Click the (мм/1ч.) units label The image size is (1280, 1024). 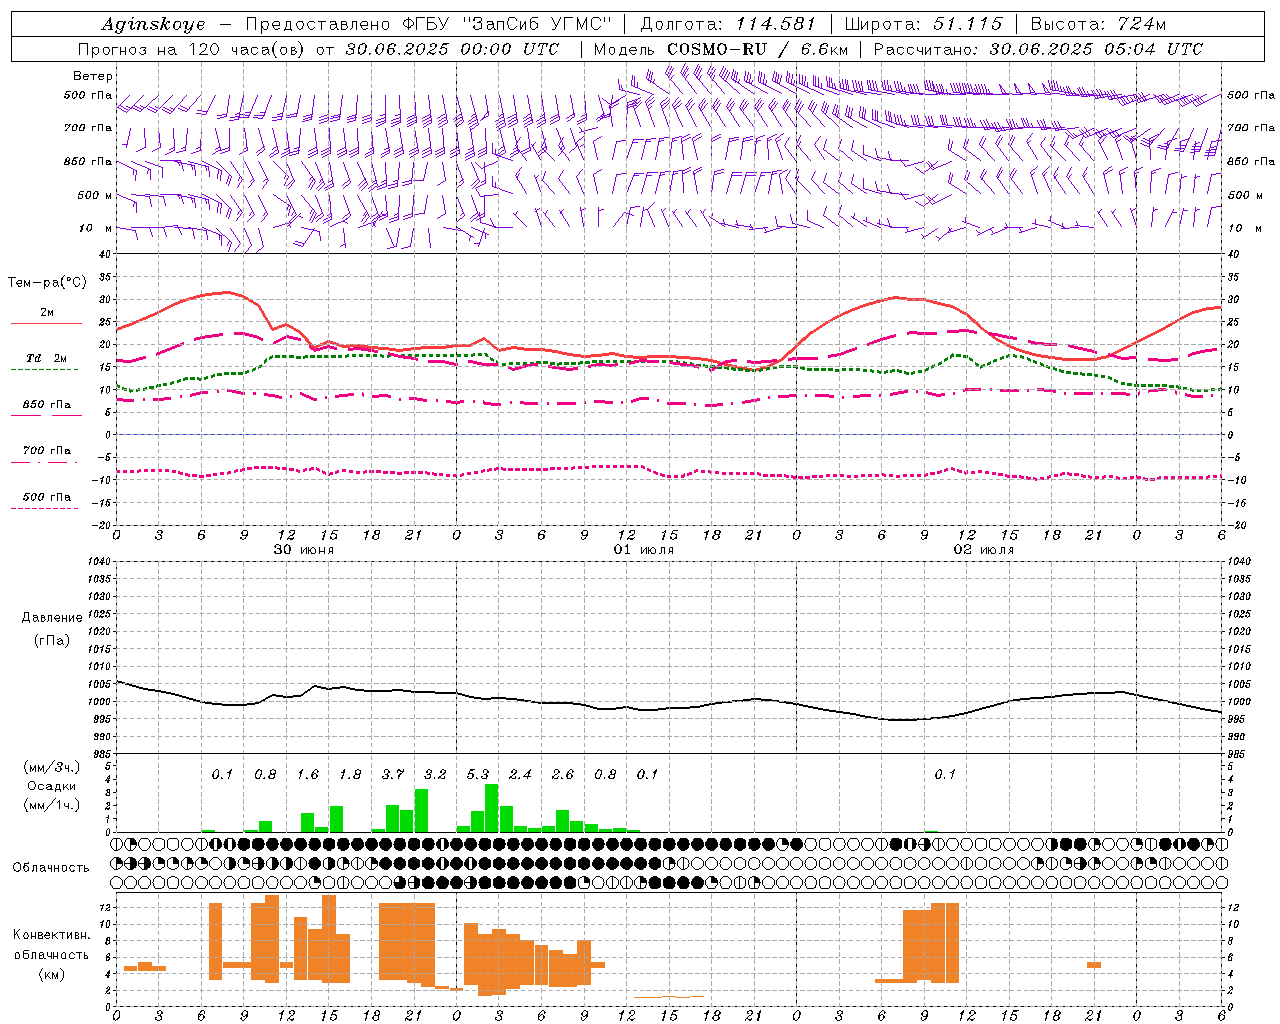tap(51, 805)
